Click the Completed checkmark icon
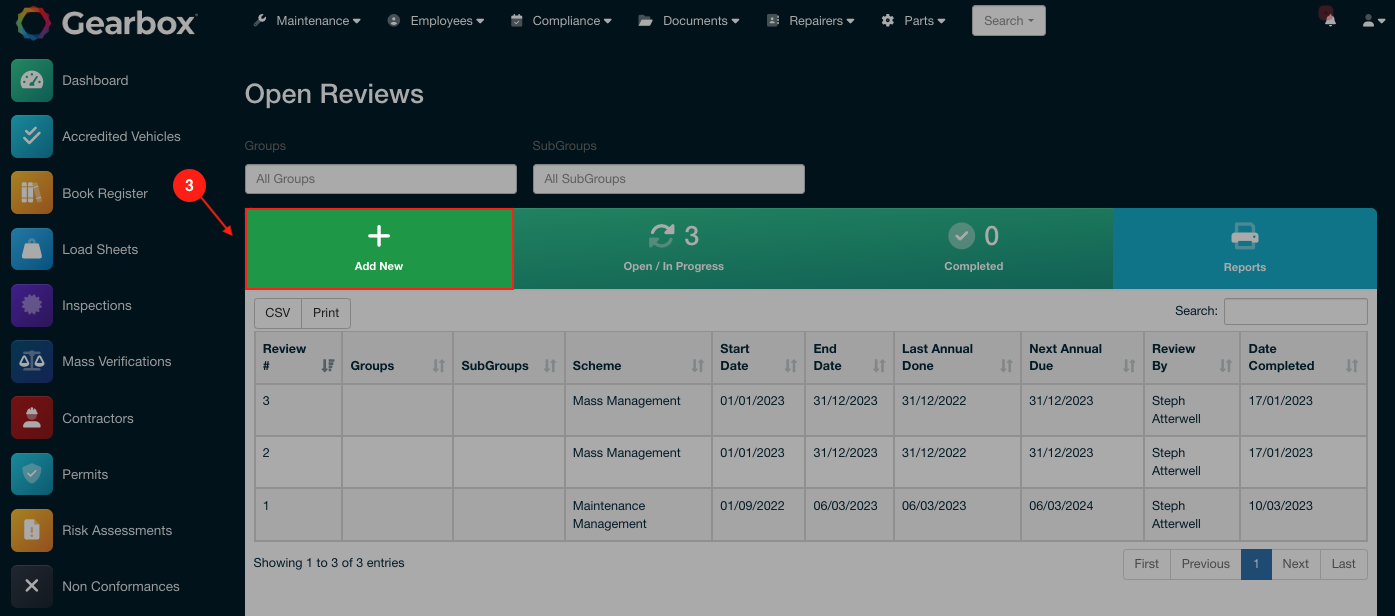Screen dimensions: 1395x616 pyautogui.click(x=961, y=236)
